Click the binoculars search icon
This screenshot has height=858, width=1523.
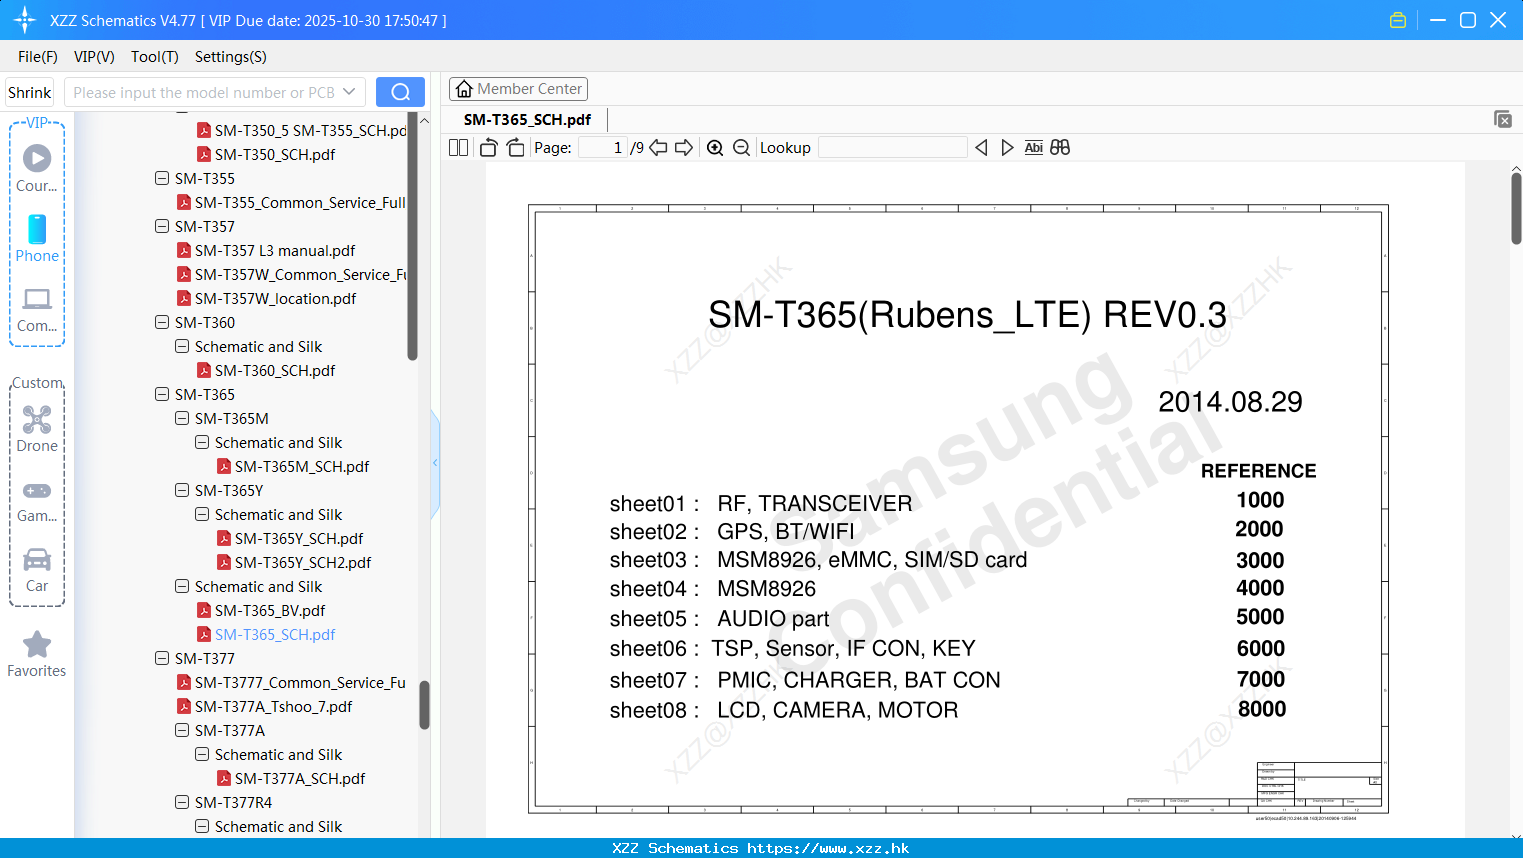(1060, 147)
